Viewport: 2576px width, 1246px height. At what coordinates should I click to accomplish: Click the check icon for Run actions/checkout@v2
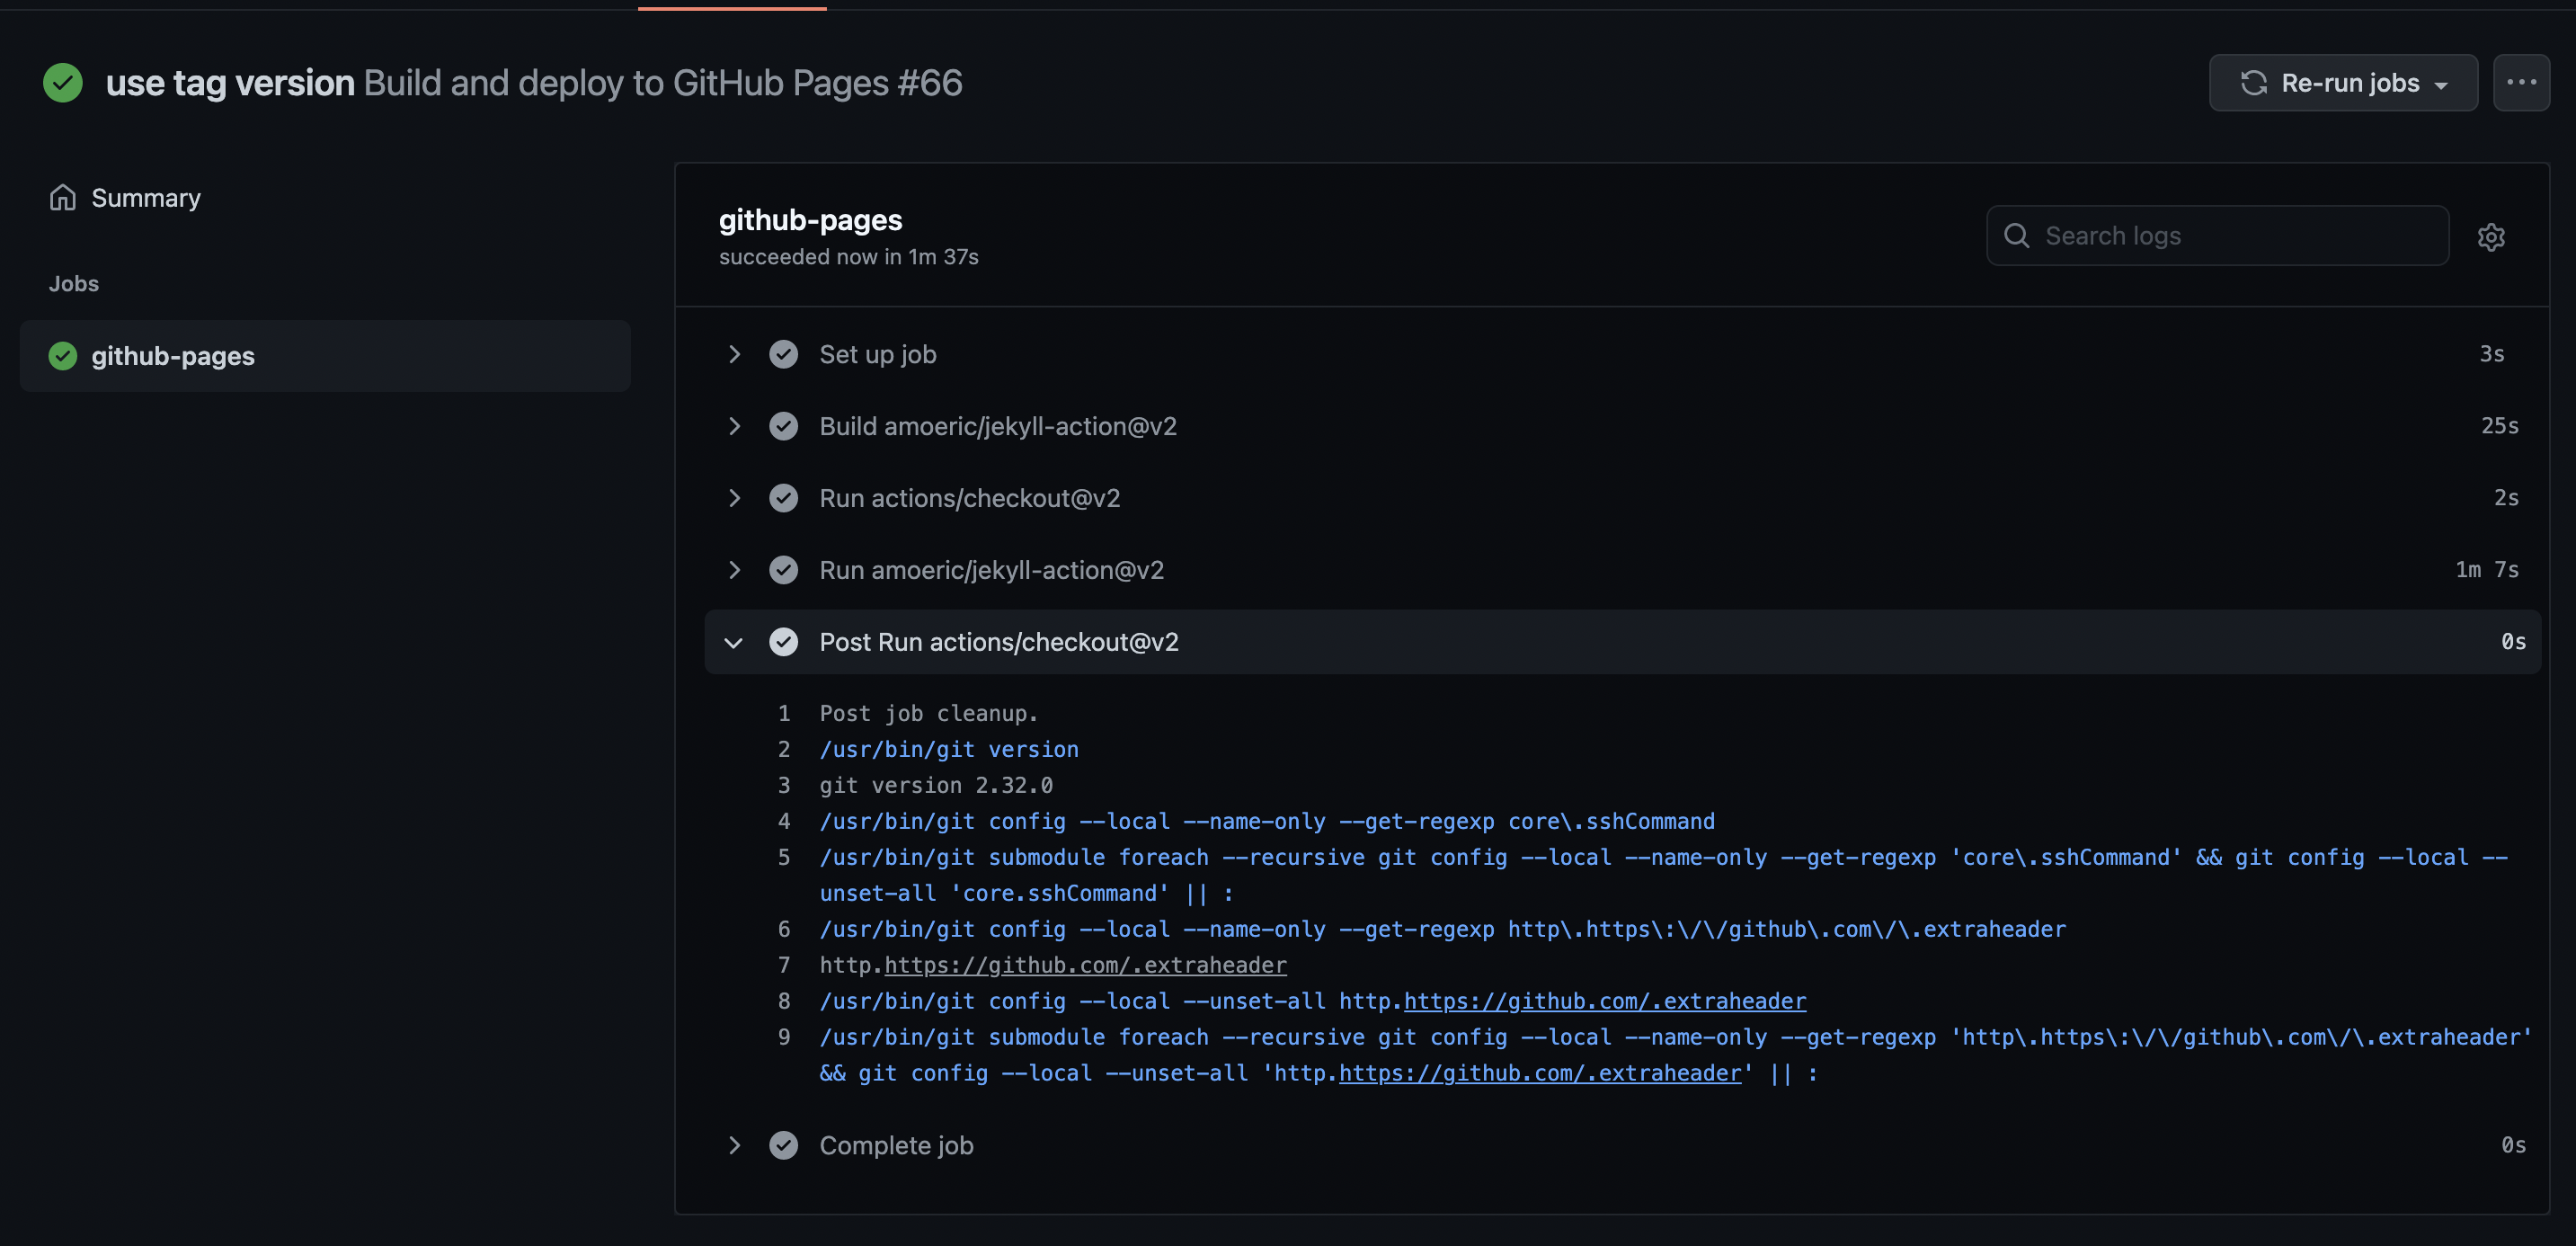[x=784, y=499]
